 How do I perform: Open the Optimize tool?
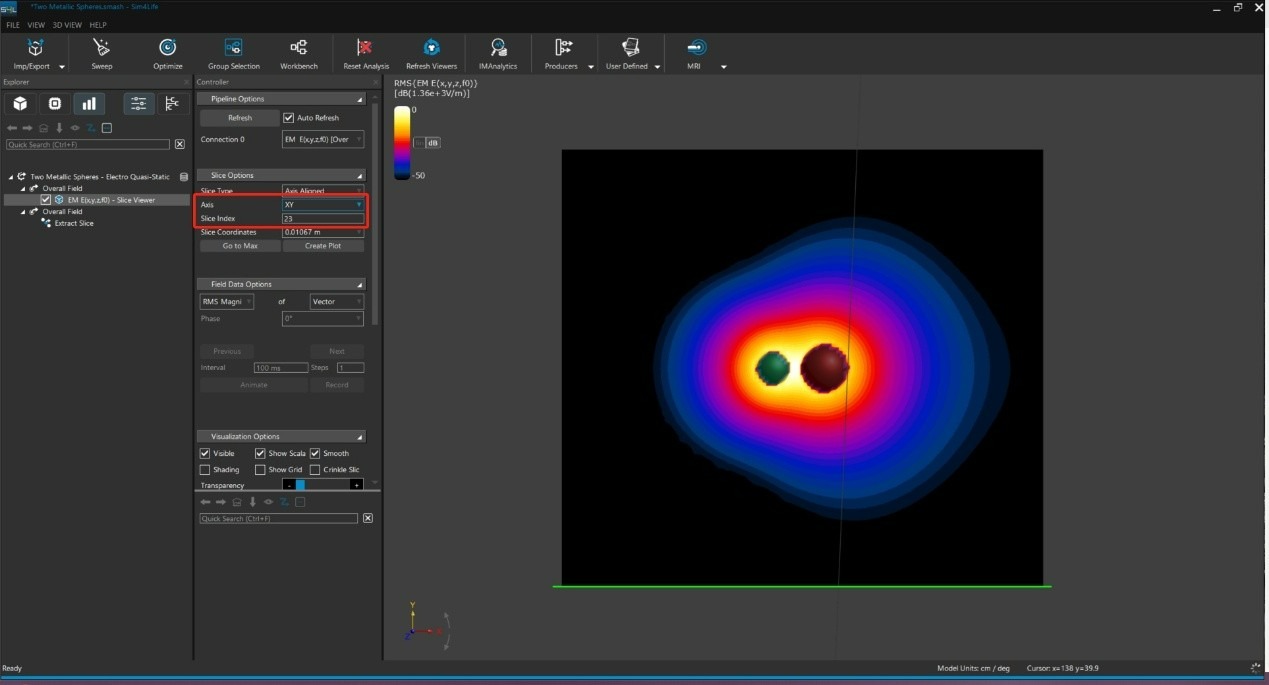(168, 48)
